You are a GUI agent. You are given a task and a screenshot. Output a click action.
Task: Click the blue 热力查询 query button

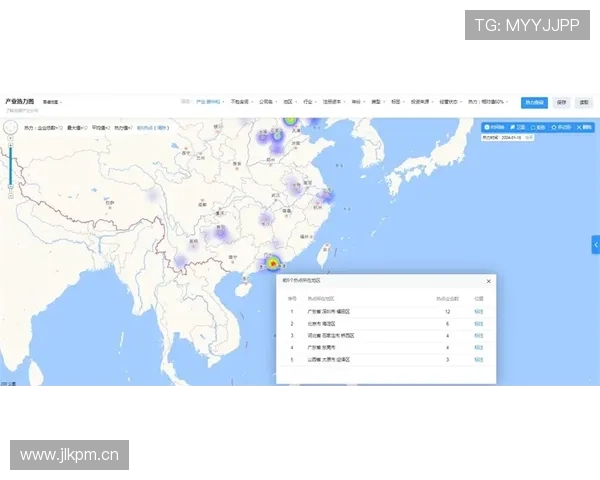(534, 102)
